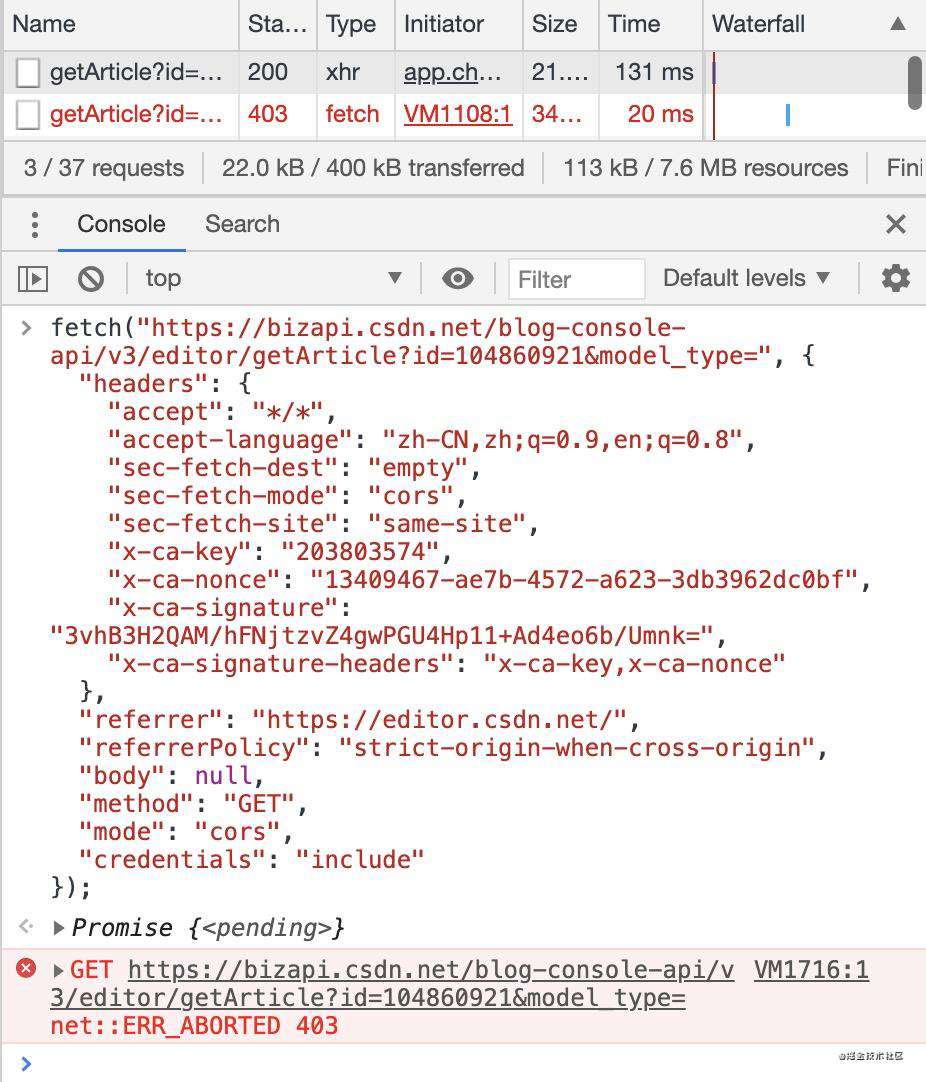Open the VM1108:1 initiator link
This screenshot has height=1082, width=926.
tap(458, 114)
